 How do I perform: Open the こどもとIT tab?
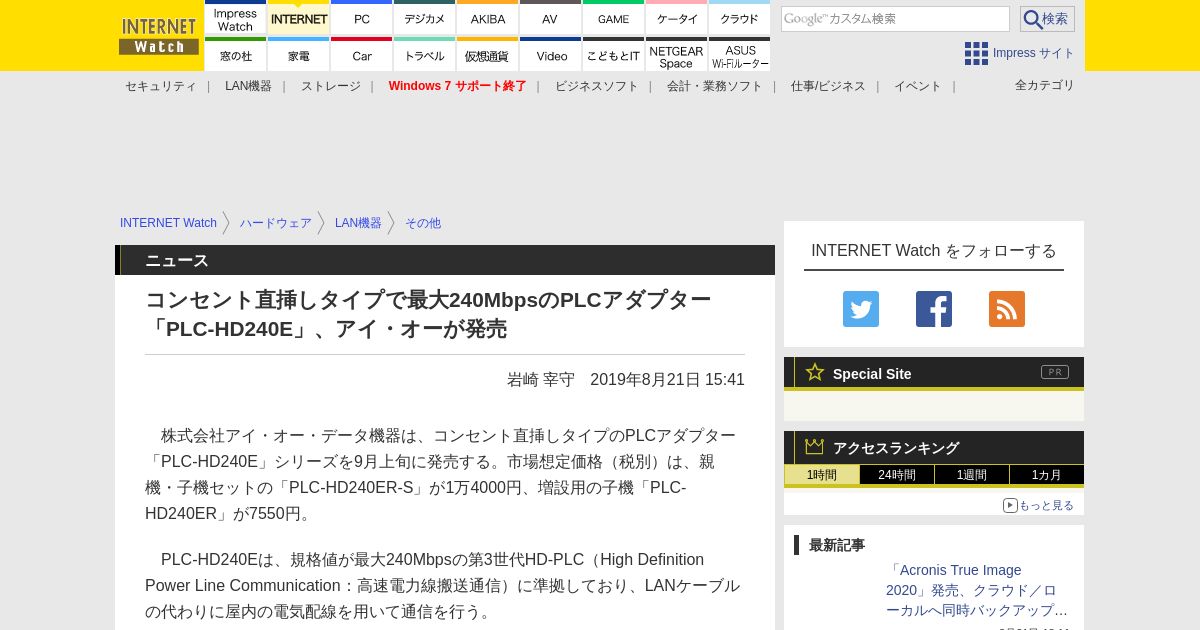(x=613, y=54)
